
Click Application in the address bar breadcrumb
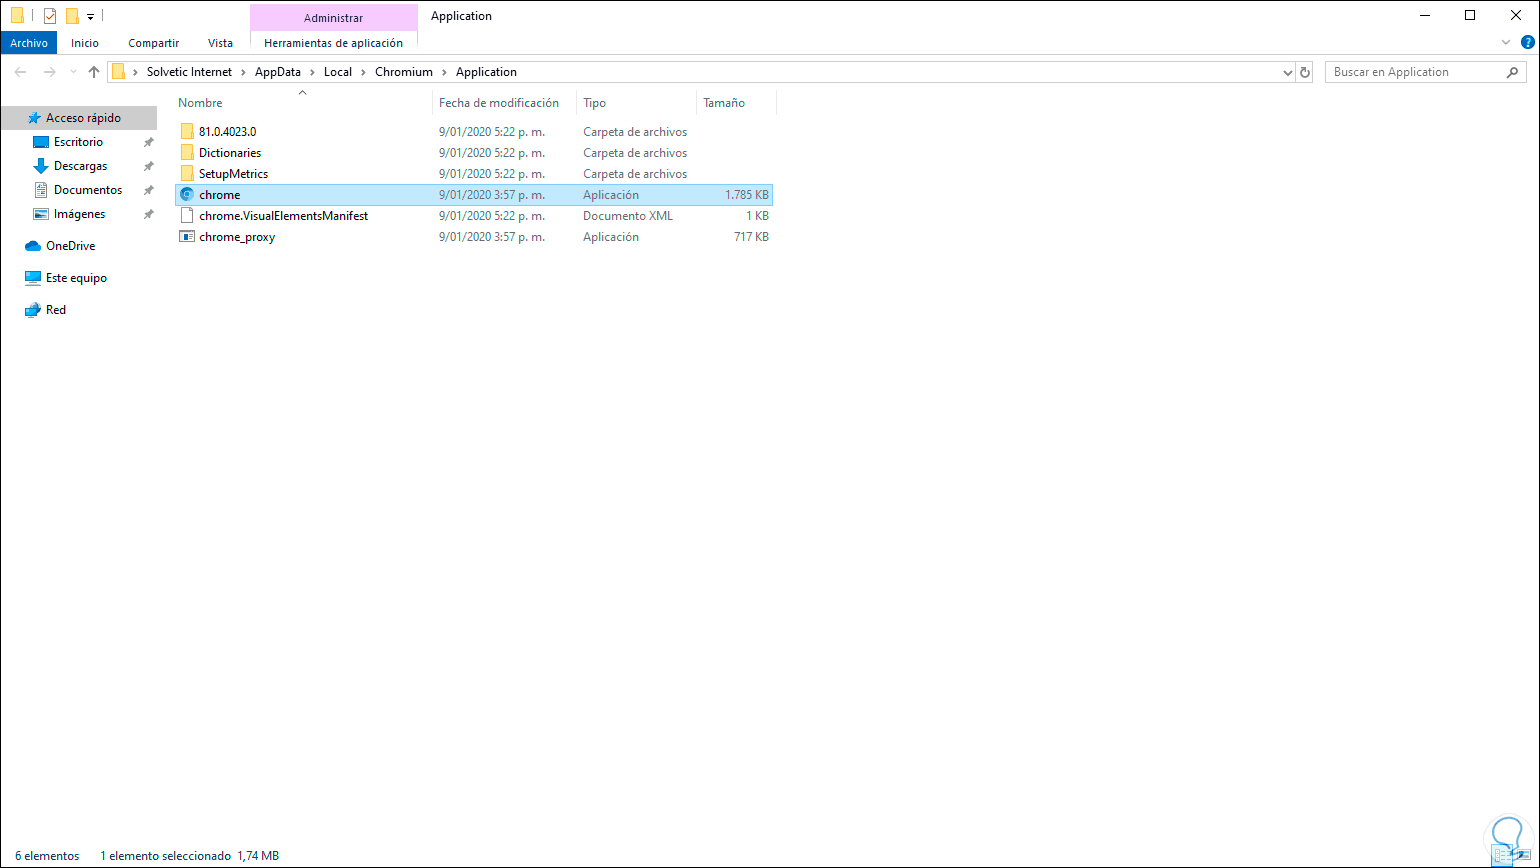pyautogui.click(x=486, y=72)
